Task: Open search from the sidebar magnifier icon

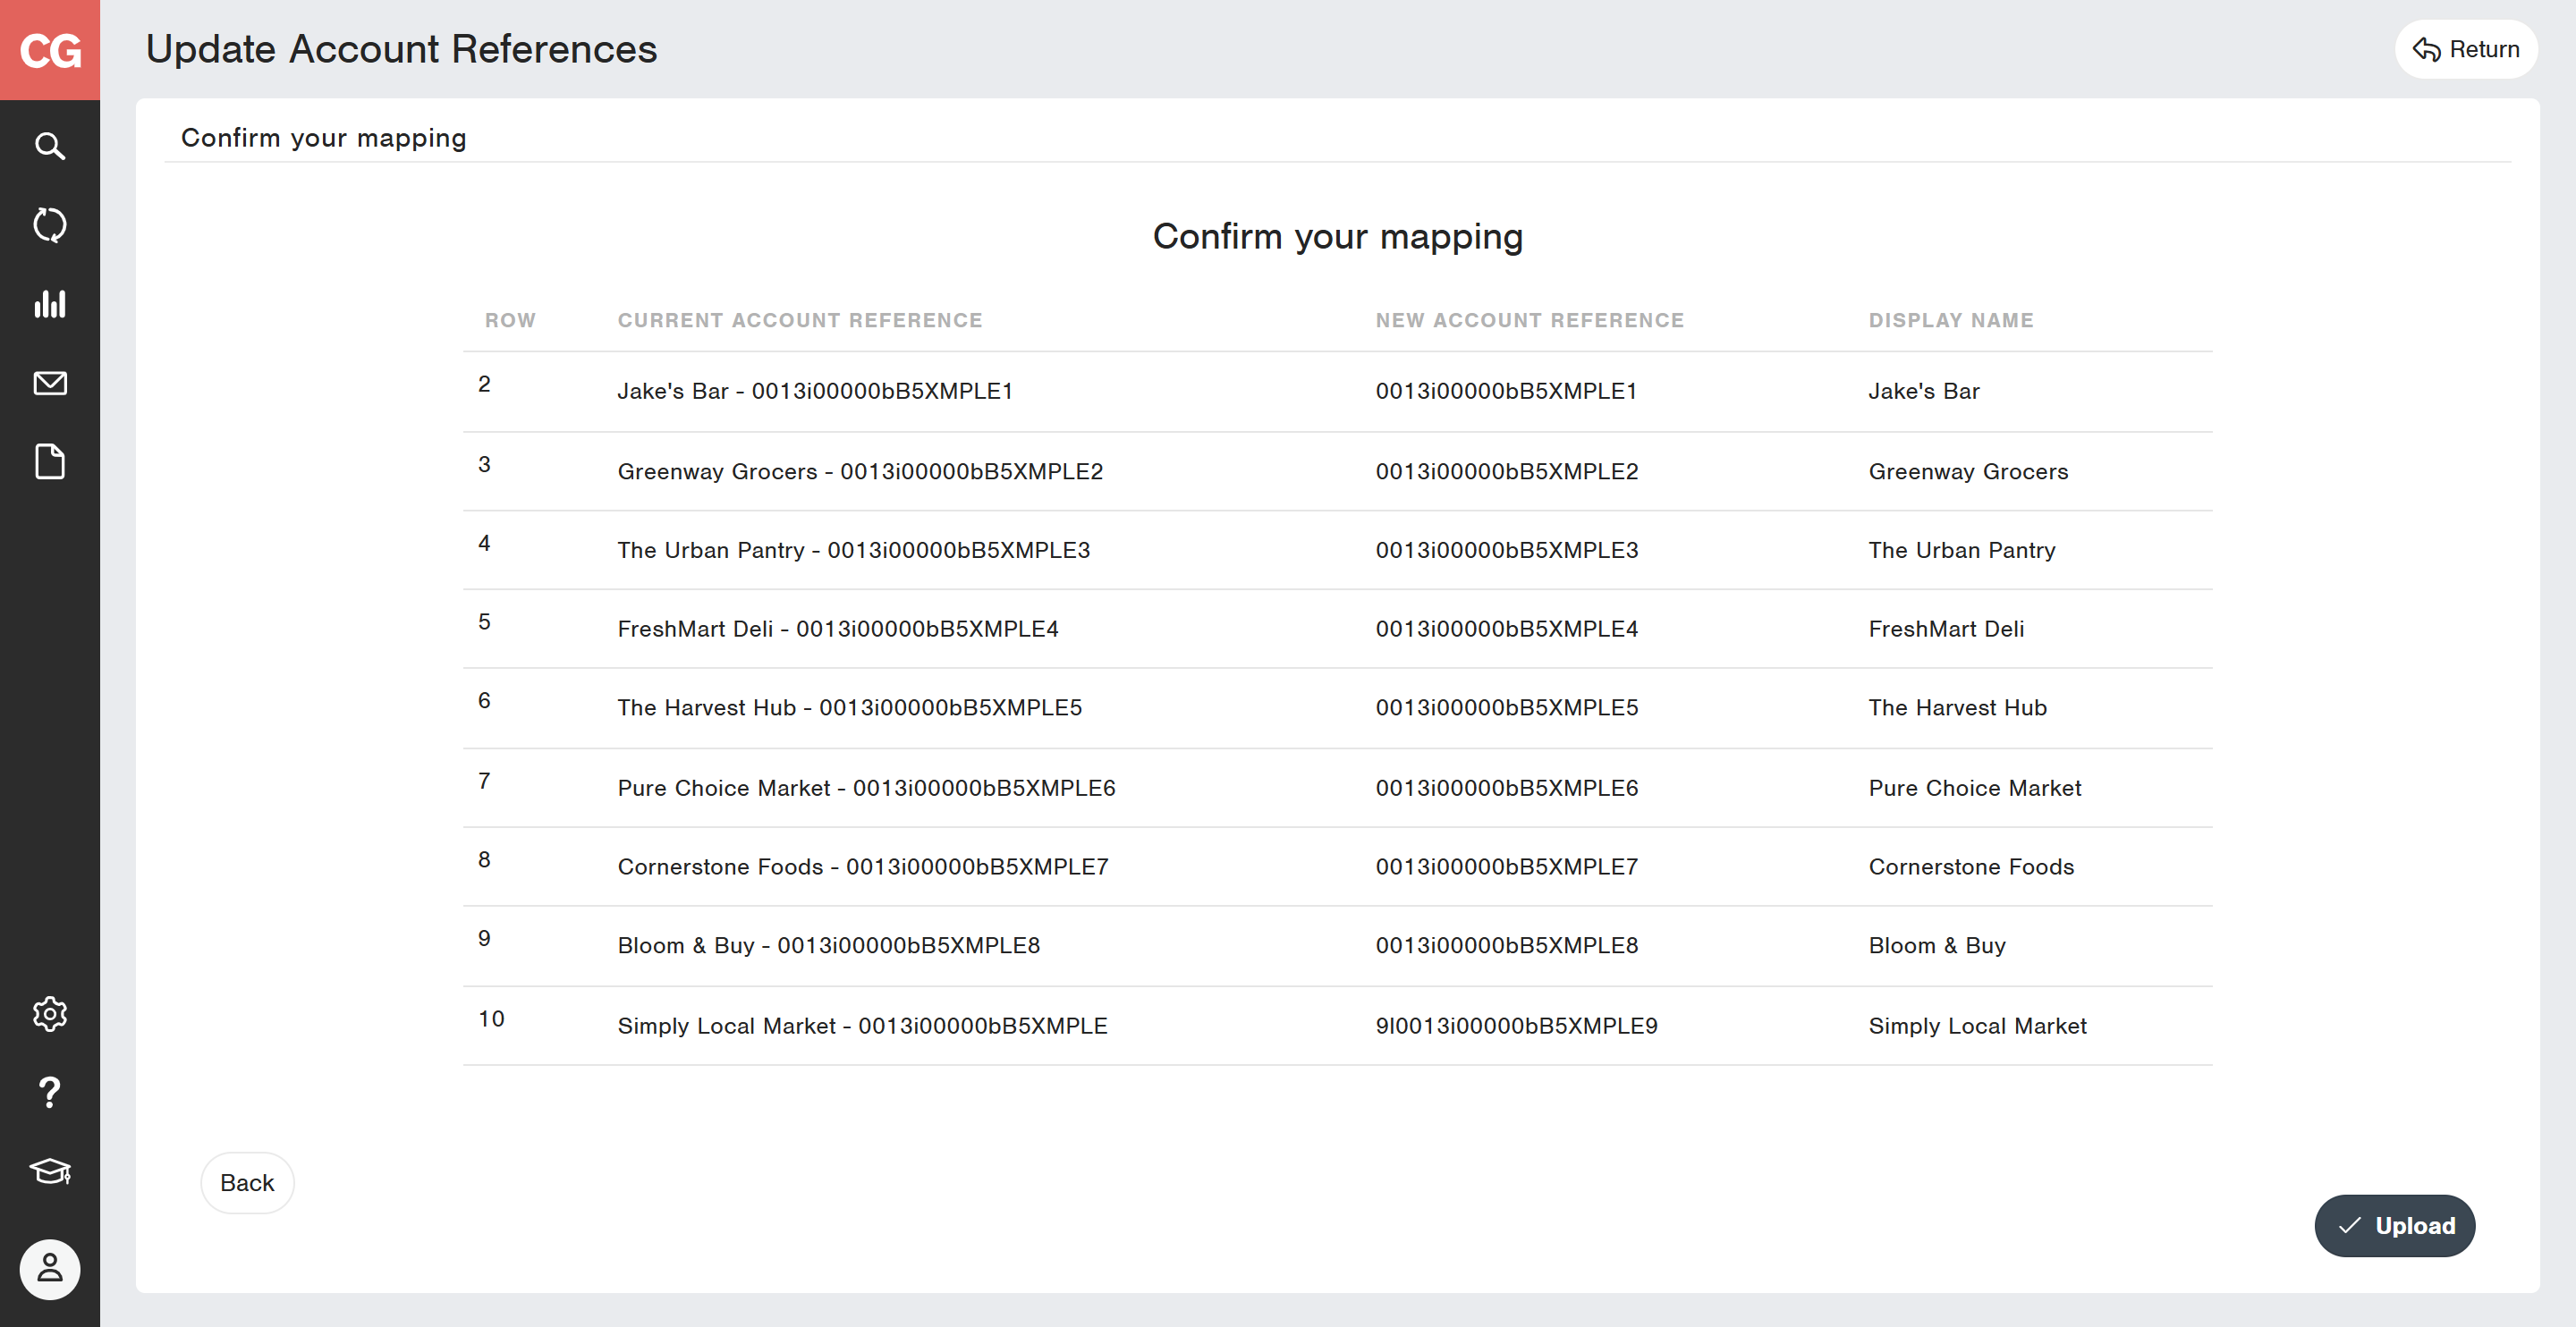Action: pyautogui.click(x=50, y=147)
